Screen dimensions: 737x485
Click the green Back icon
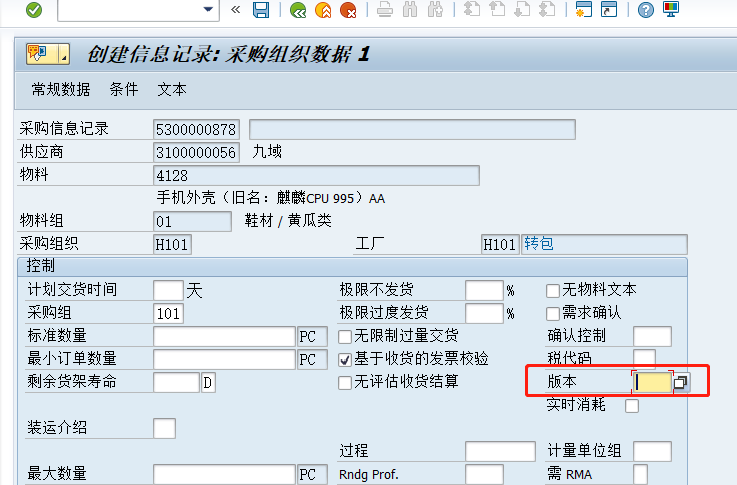coord(298,10)
